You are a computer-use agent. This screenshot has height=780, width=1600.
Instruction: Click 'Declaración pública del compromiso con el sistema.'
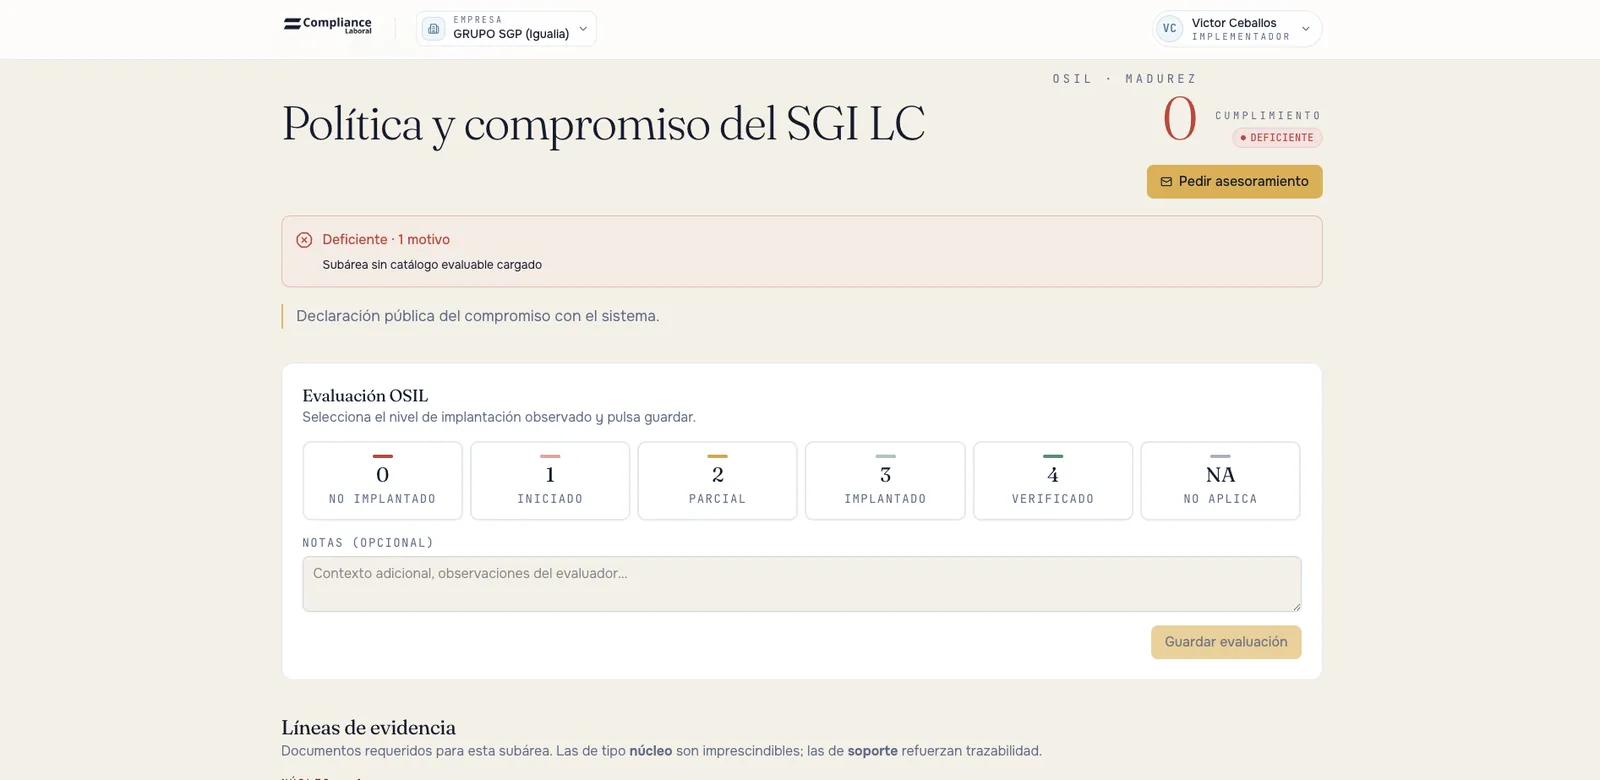click(x=478, y=316)
